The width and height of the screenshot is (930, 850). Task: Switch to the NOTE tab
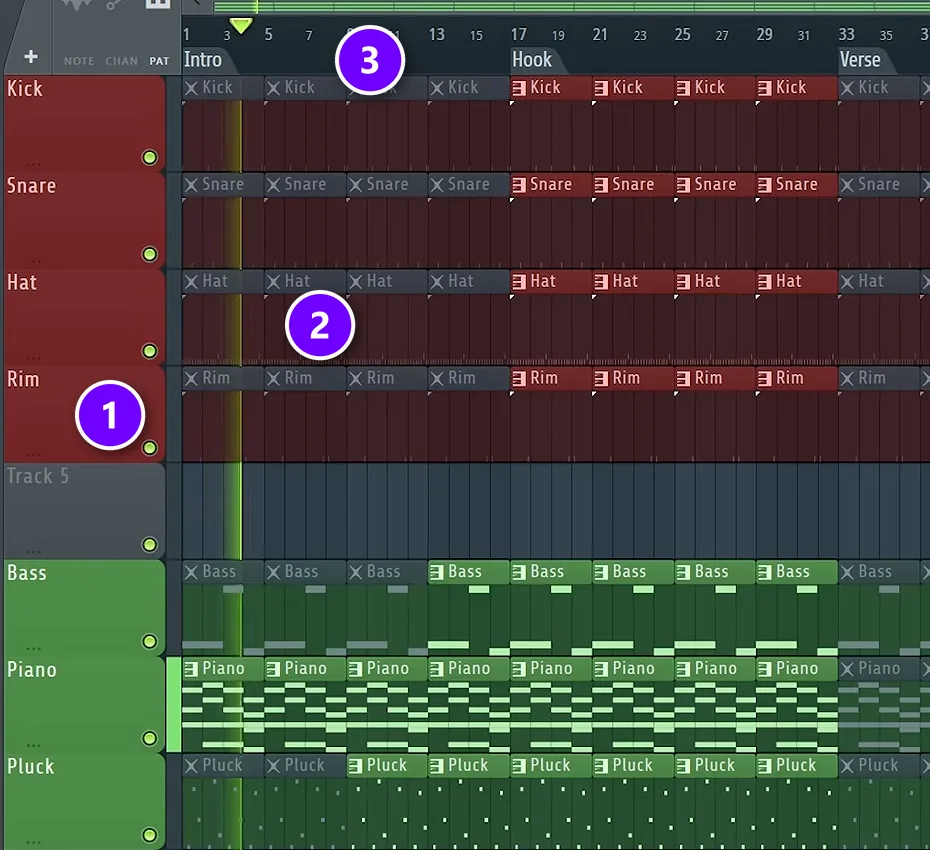pos(79,61)
